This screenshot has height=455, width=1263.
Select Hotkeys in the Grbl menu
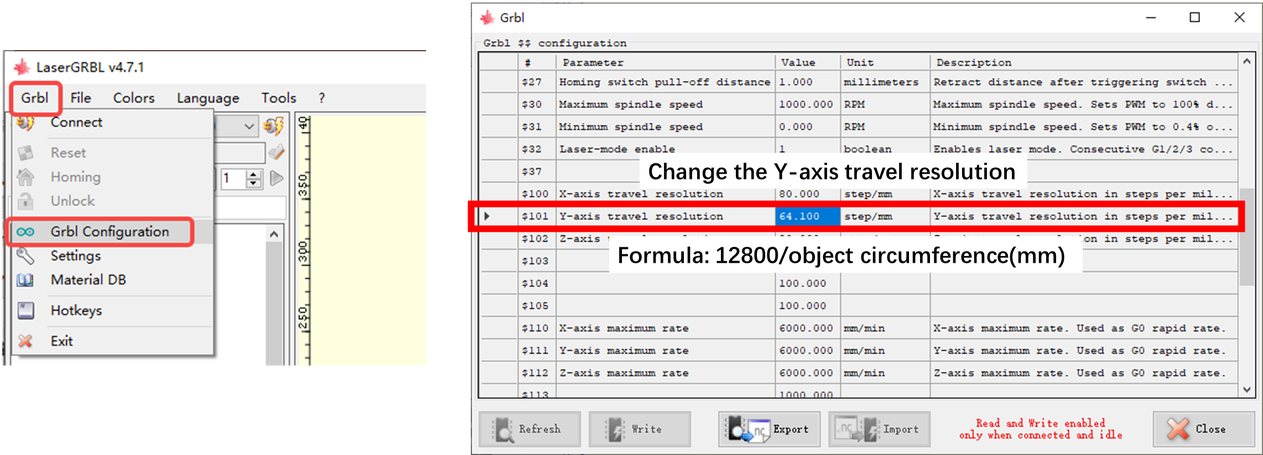[76, 310]
